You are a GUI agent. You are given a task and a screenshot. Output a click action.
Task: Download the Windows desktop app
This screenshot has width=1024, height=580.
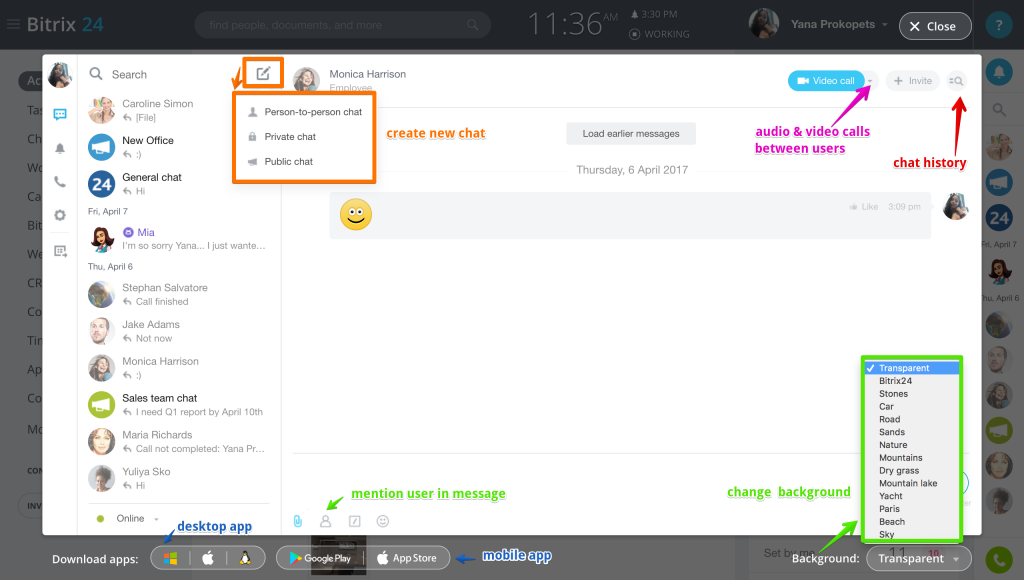coord(170,558)
